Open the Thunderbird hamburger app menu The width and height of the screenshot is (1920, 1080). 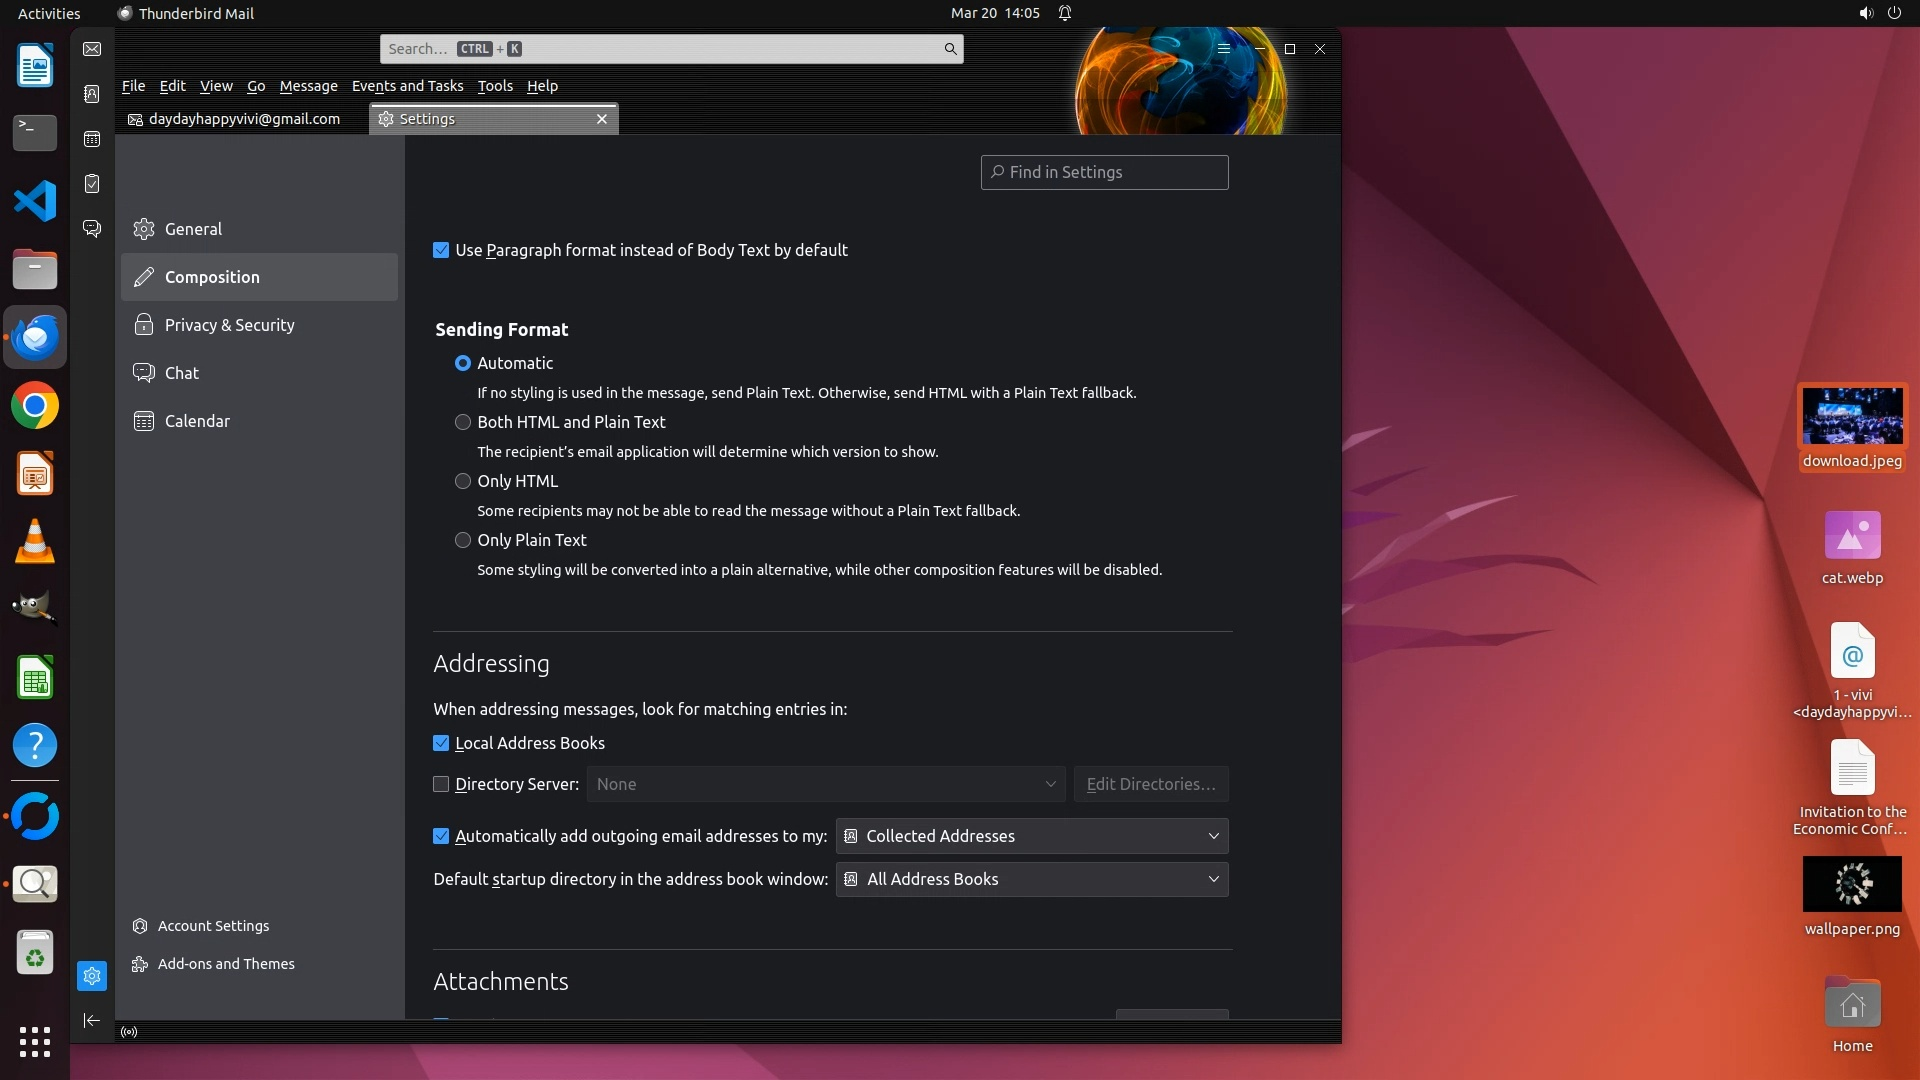point(1223,49)
